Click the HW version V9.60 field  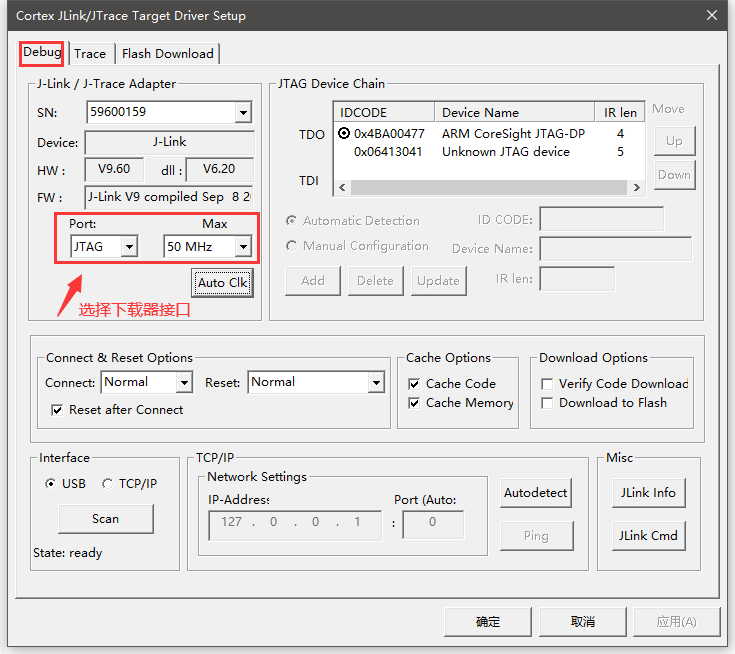tap(114, 169)
